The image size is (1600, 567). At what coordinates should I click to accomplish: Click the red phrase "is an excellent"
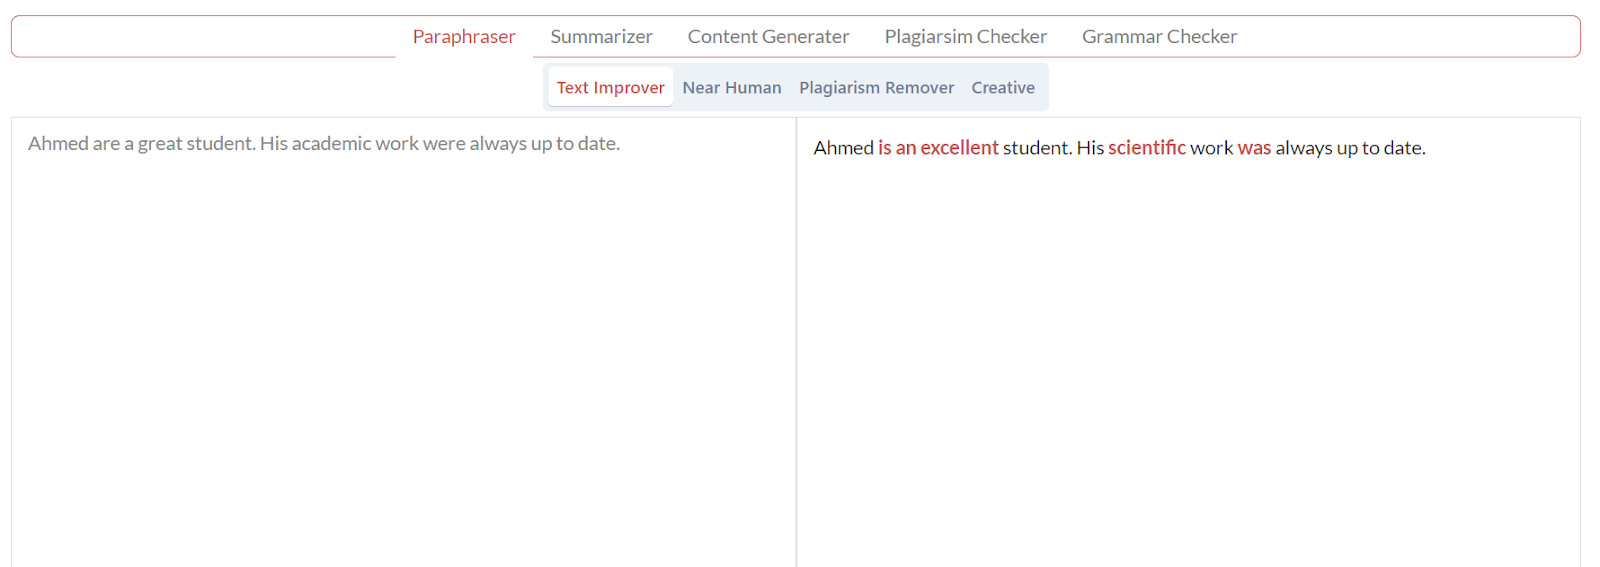coord(938,148)
